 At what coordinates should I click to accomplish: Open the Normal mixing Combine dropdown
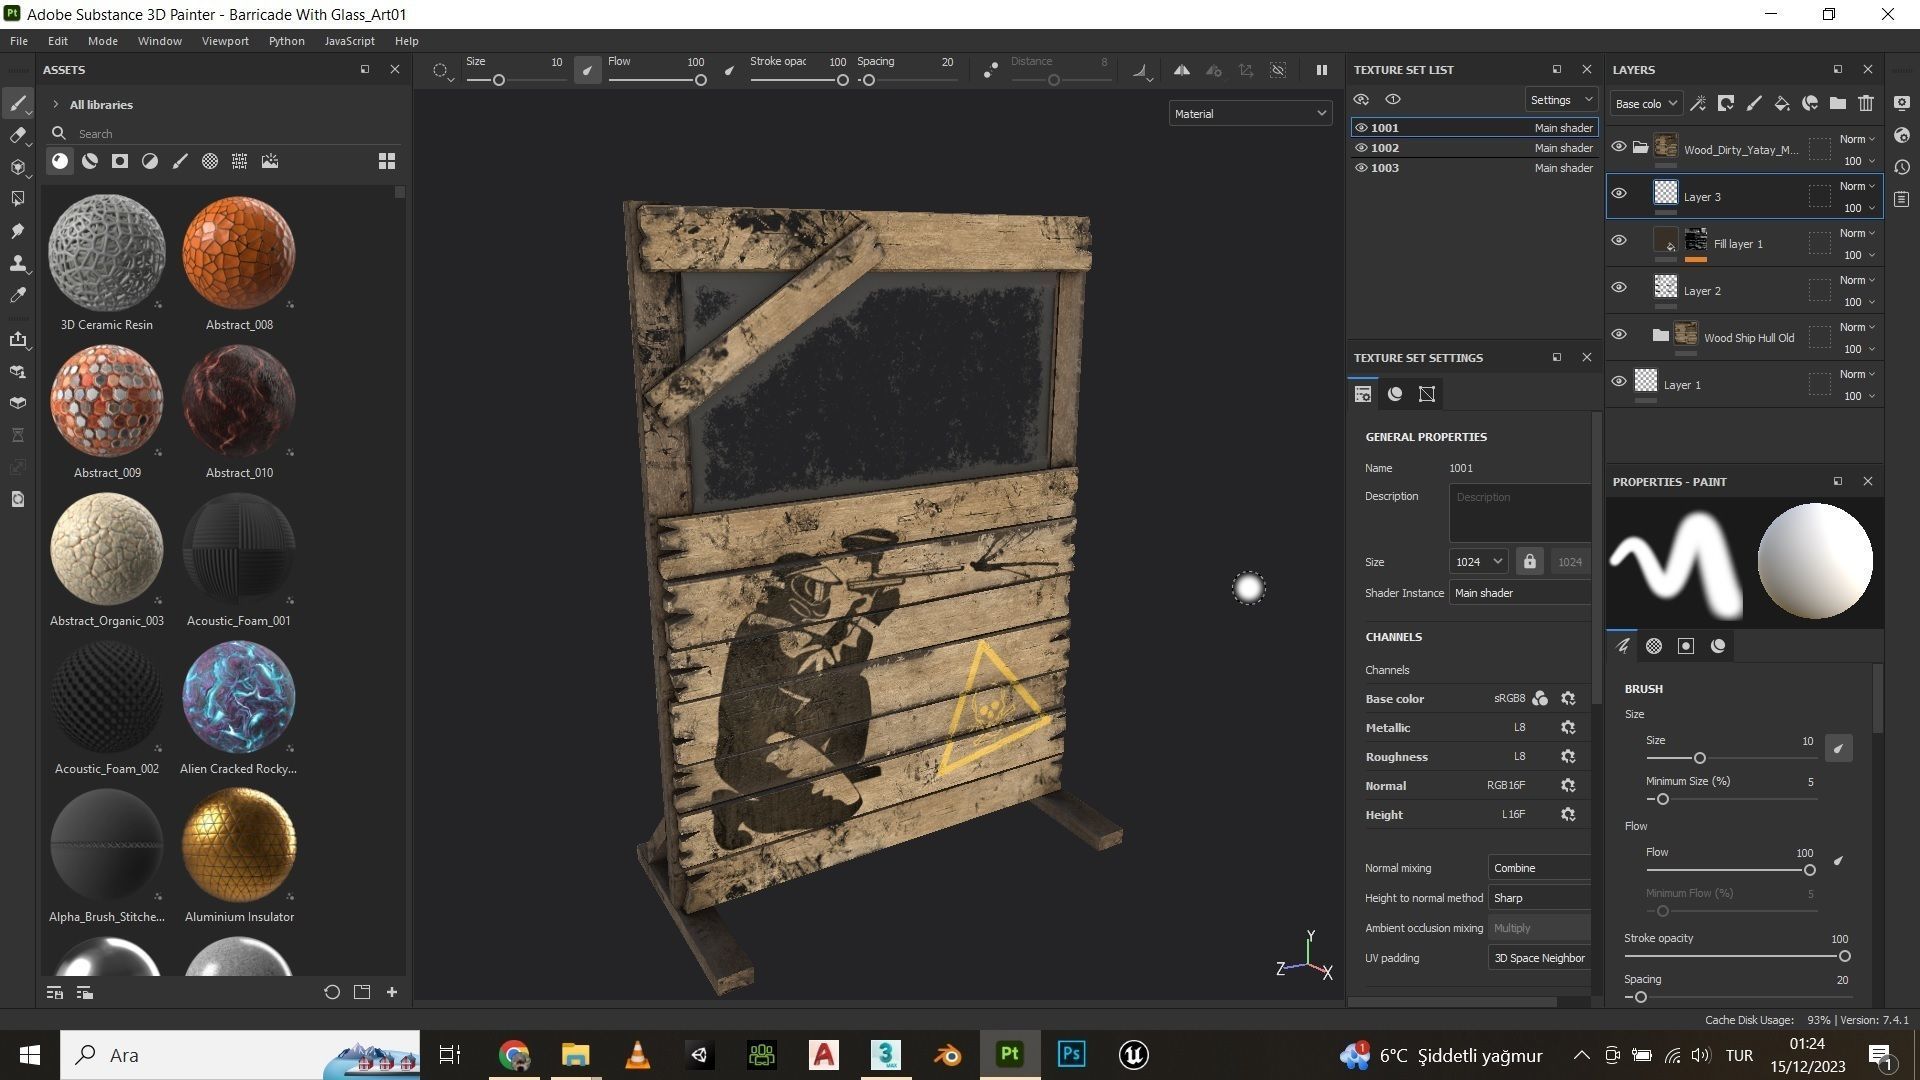coord(1540,868)
